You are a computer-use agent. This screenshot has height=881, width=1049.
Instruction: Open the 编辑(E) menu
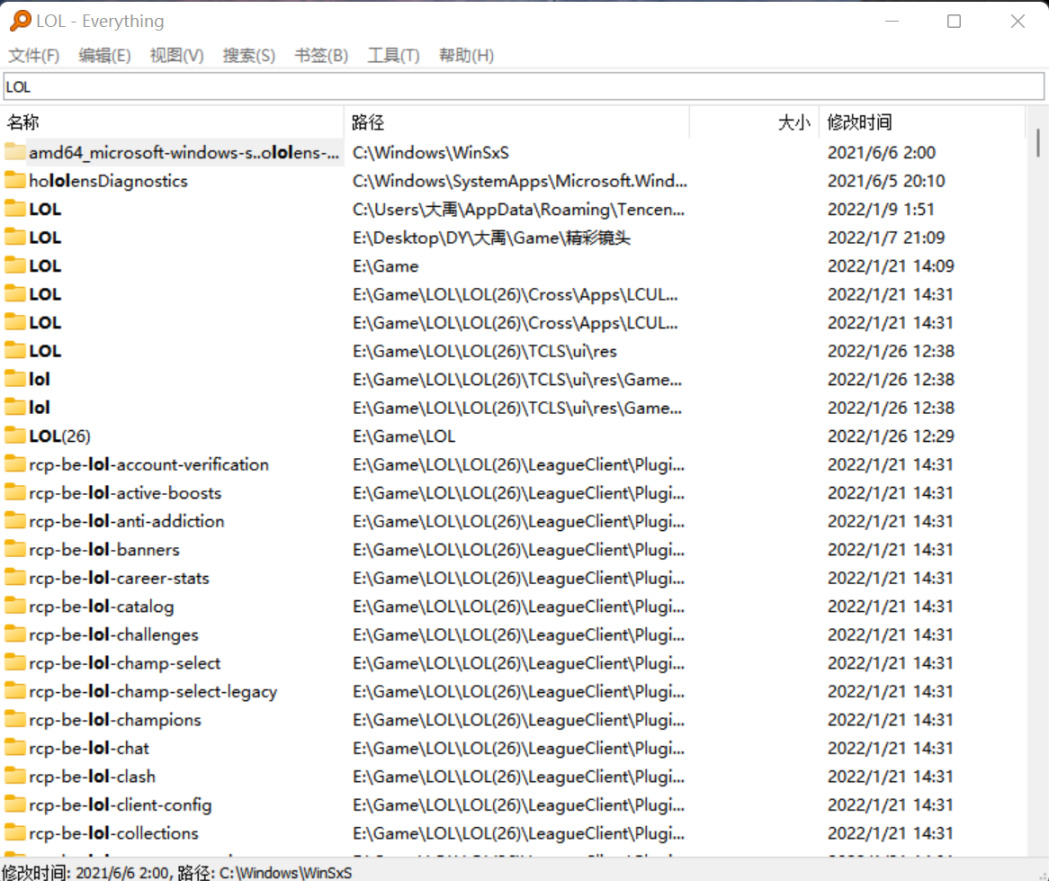[104, 55]
